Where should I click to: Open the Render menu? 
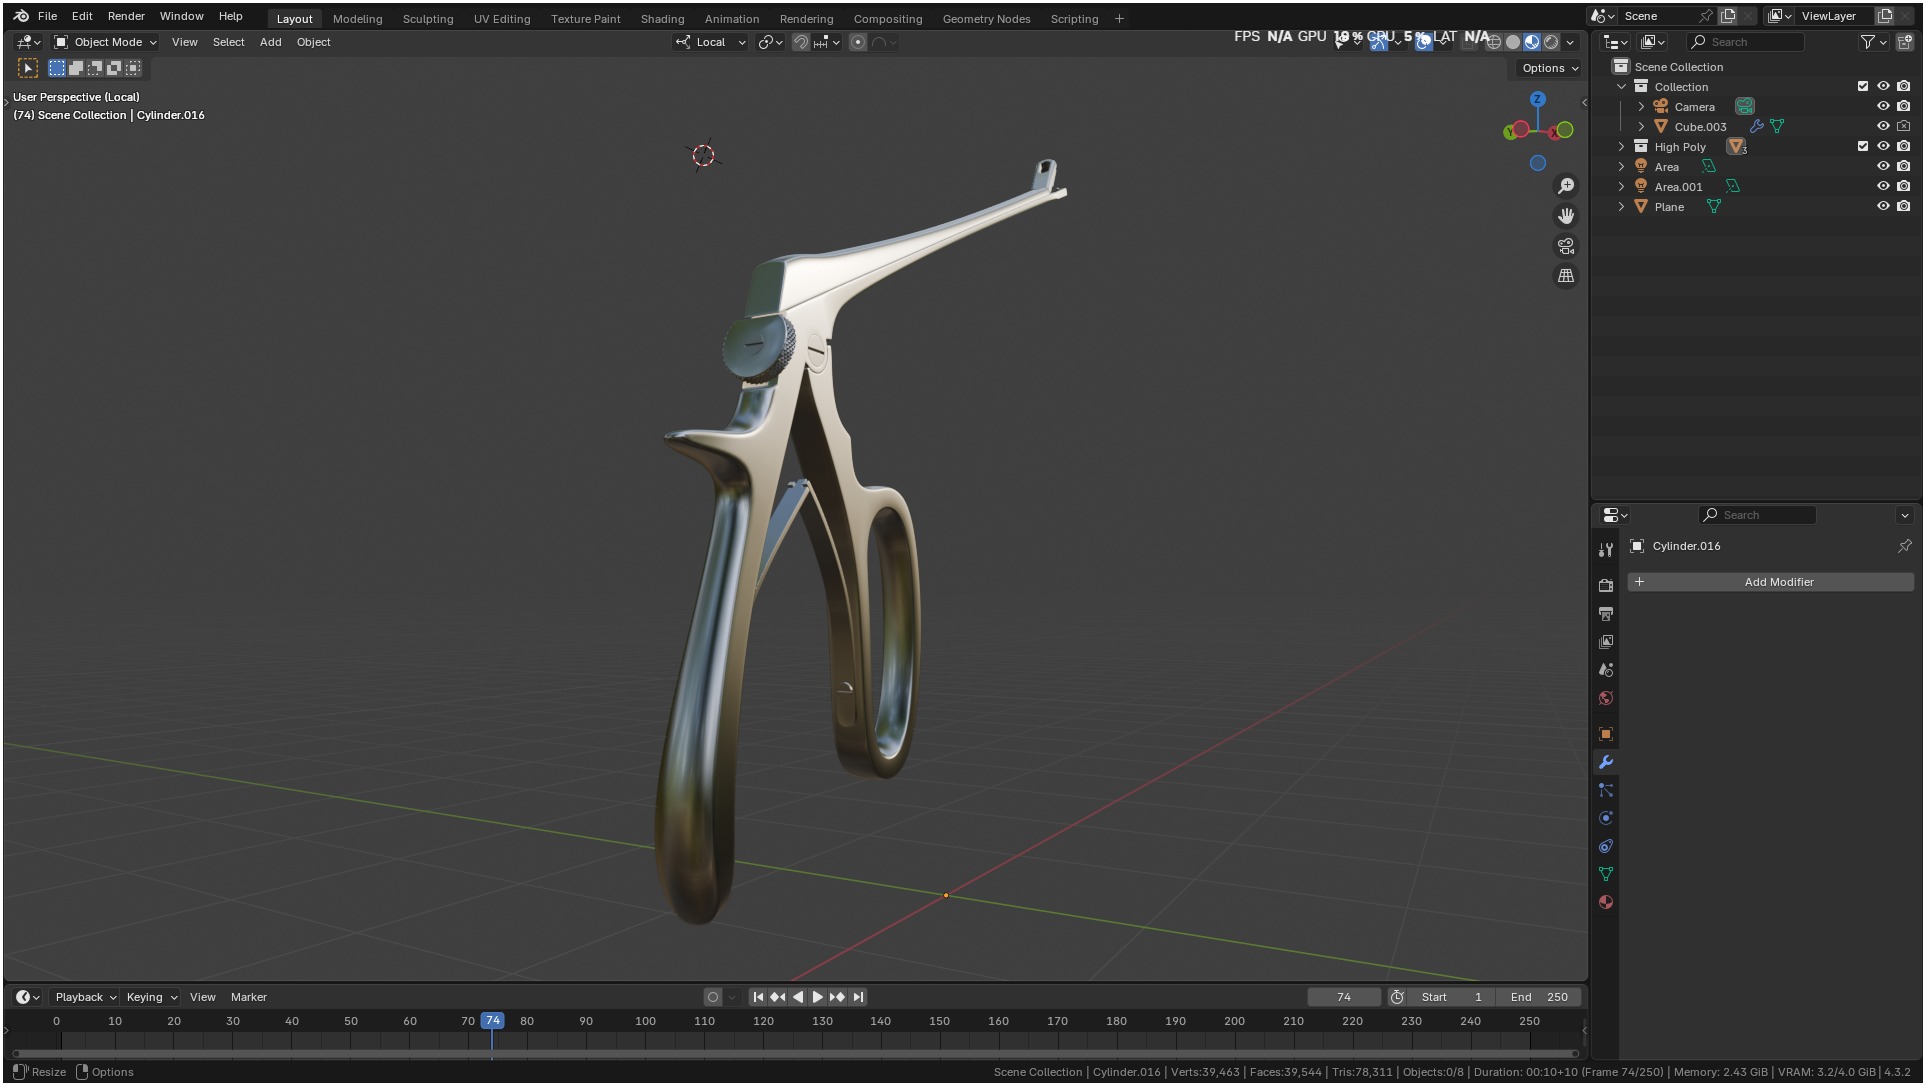click(x=126, y=16)
